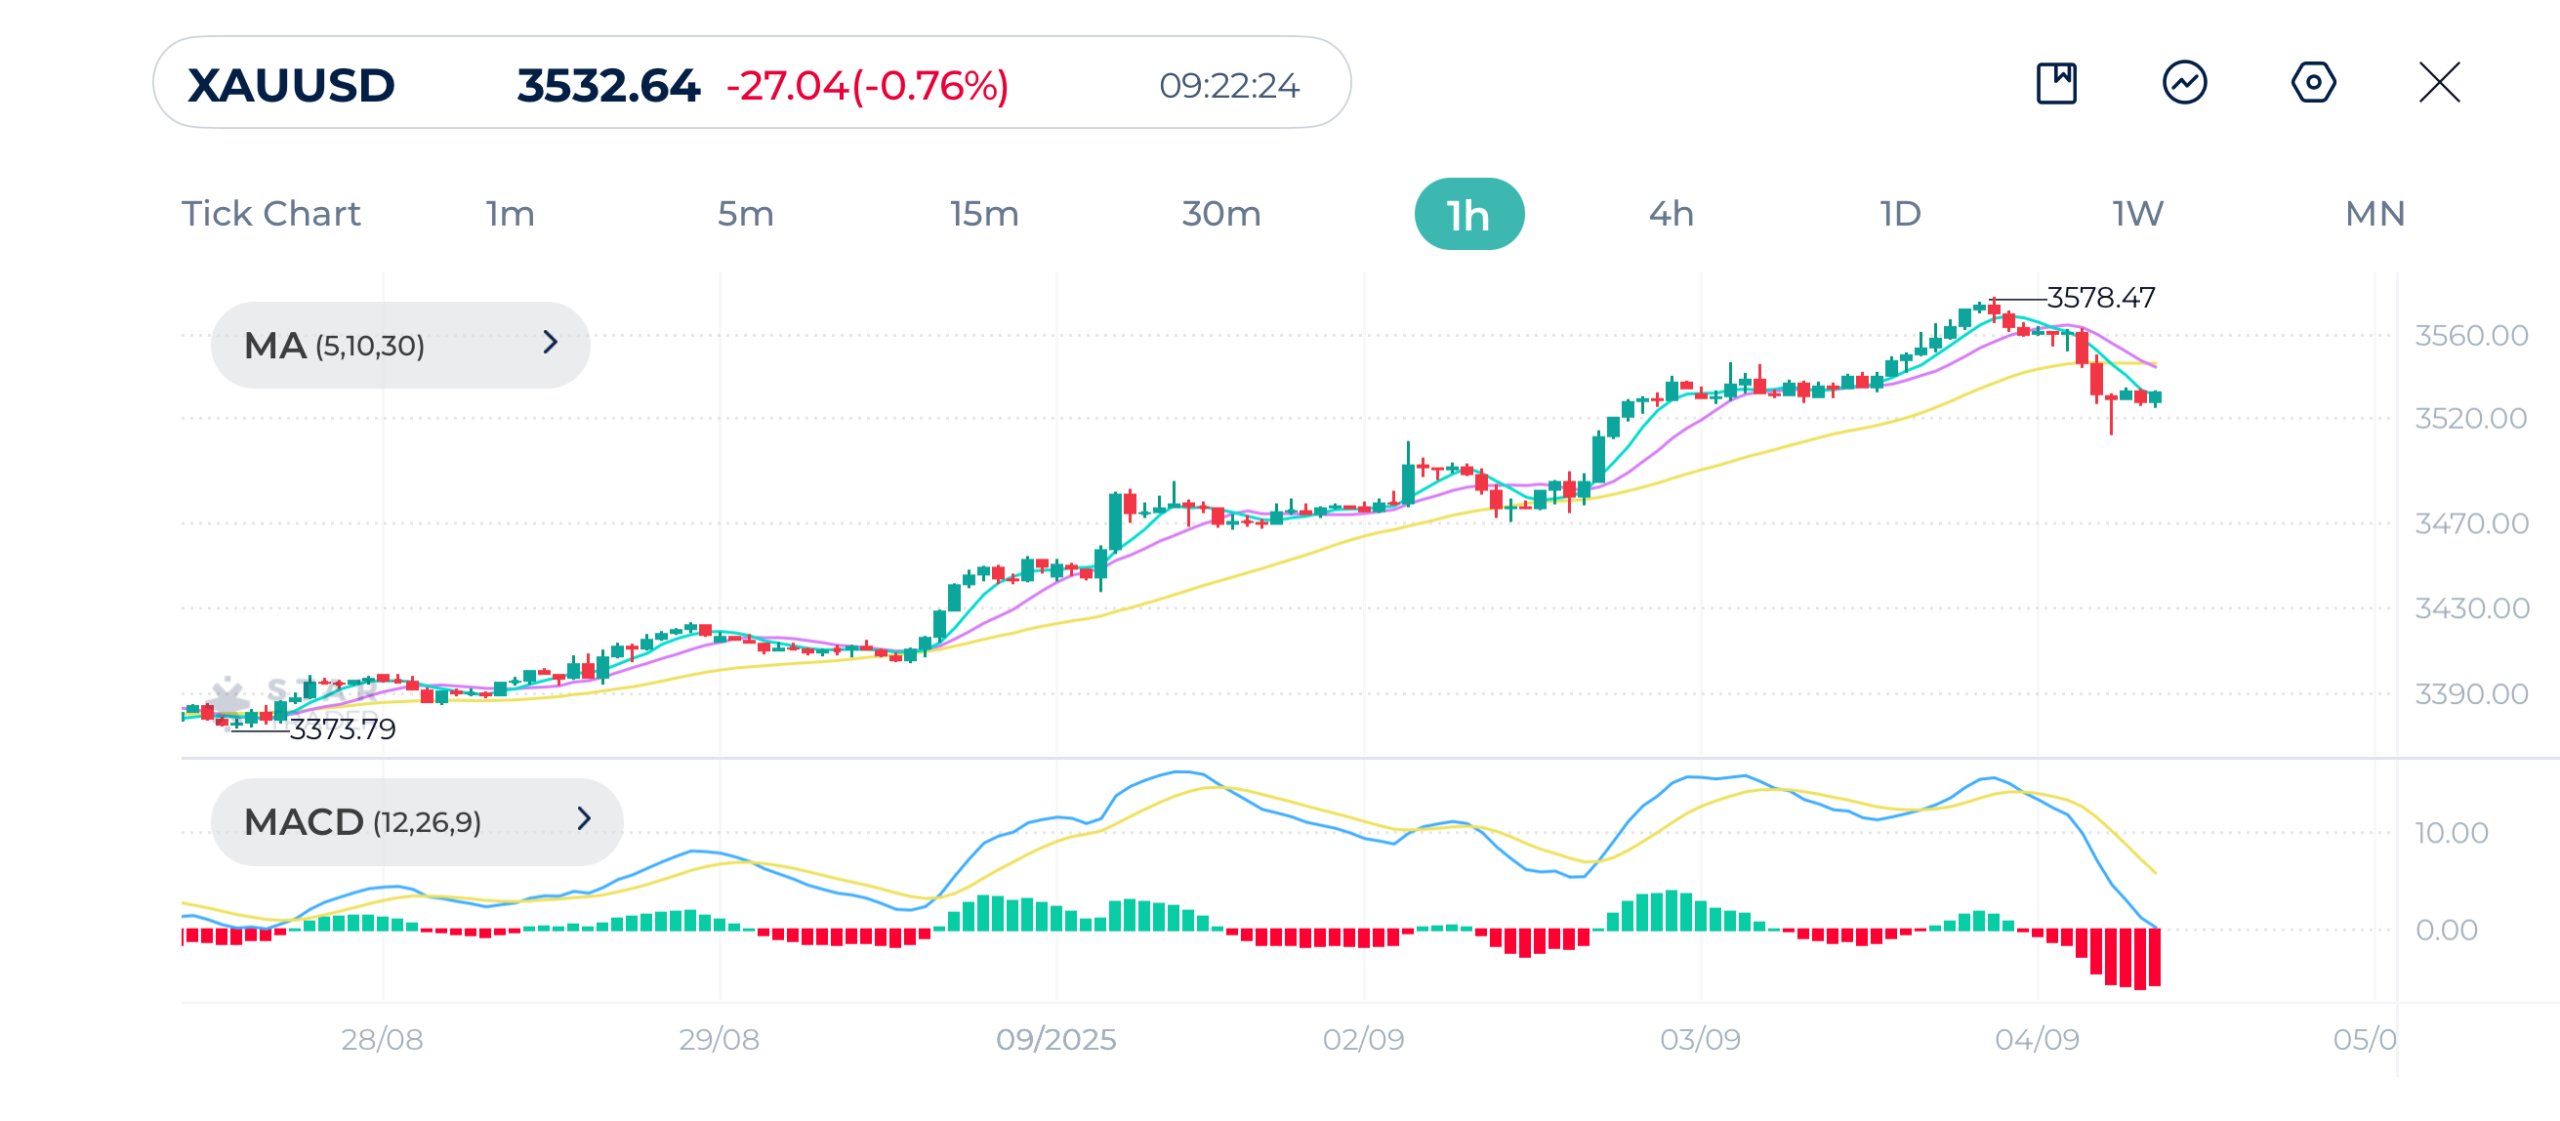Expand MA indicator chevron arrow
2560x1121 pixels.
(550, 343)
